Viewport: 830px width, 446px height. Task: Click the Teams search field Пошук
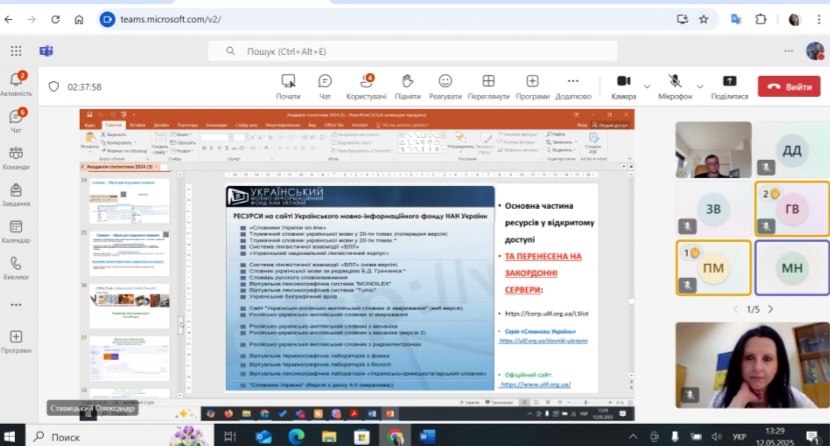400,51
